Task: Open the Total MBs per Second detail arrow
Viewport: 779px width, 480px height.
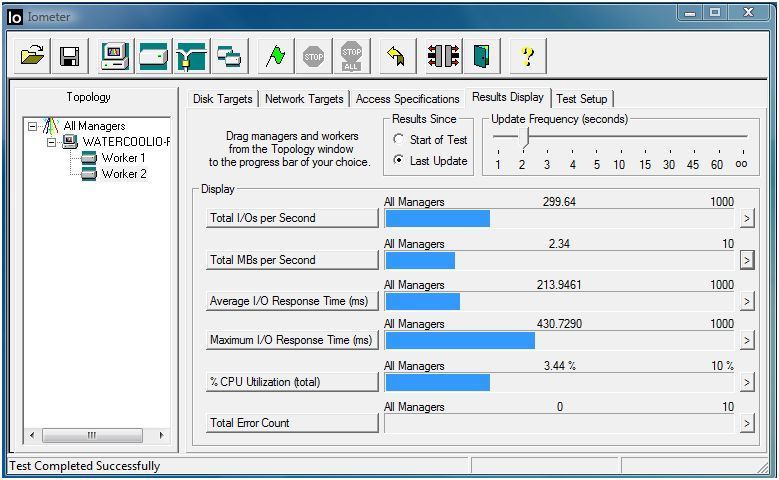Action: [747, 260]
